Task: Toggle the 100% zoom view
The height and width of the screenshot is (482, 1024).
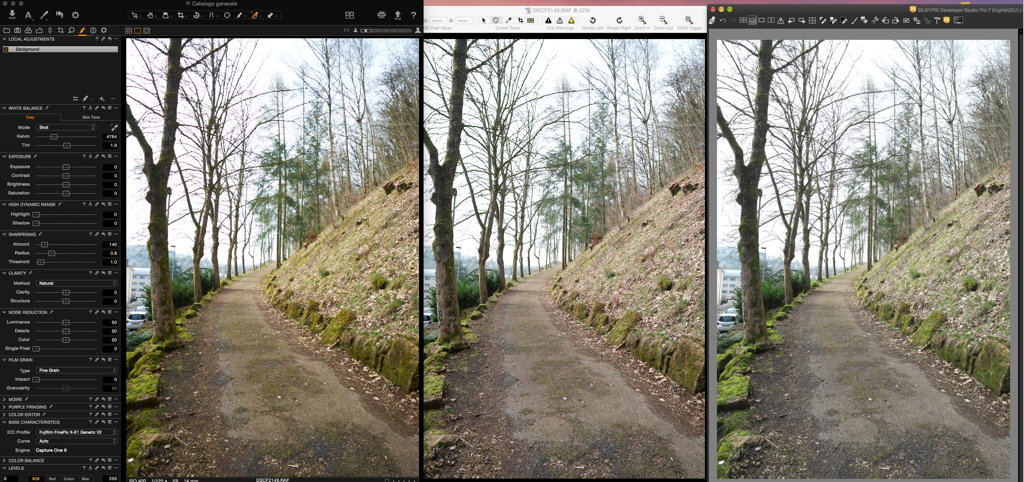Action: pyautogui.click(x=689, y=20)
